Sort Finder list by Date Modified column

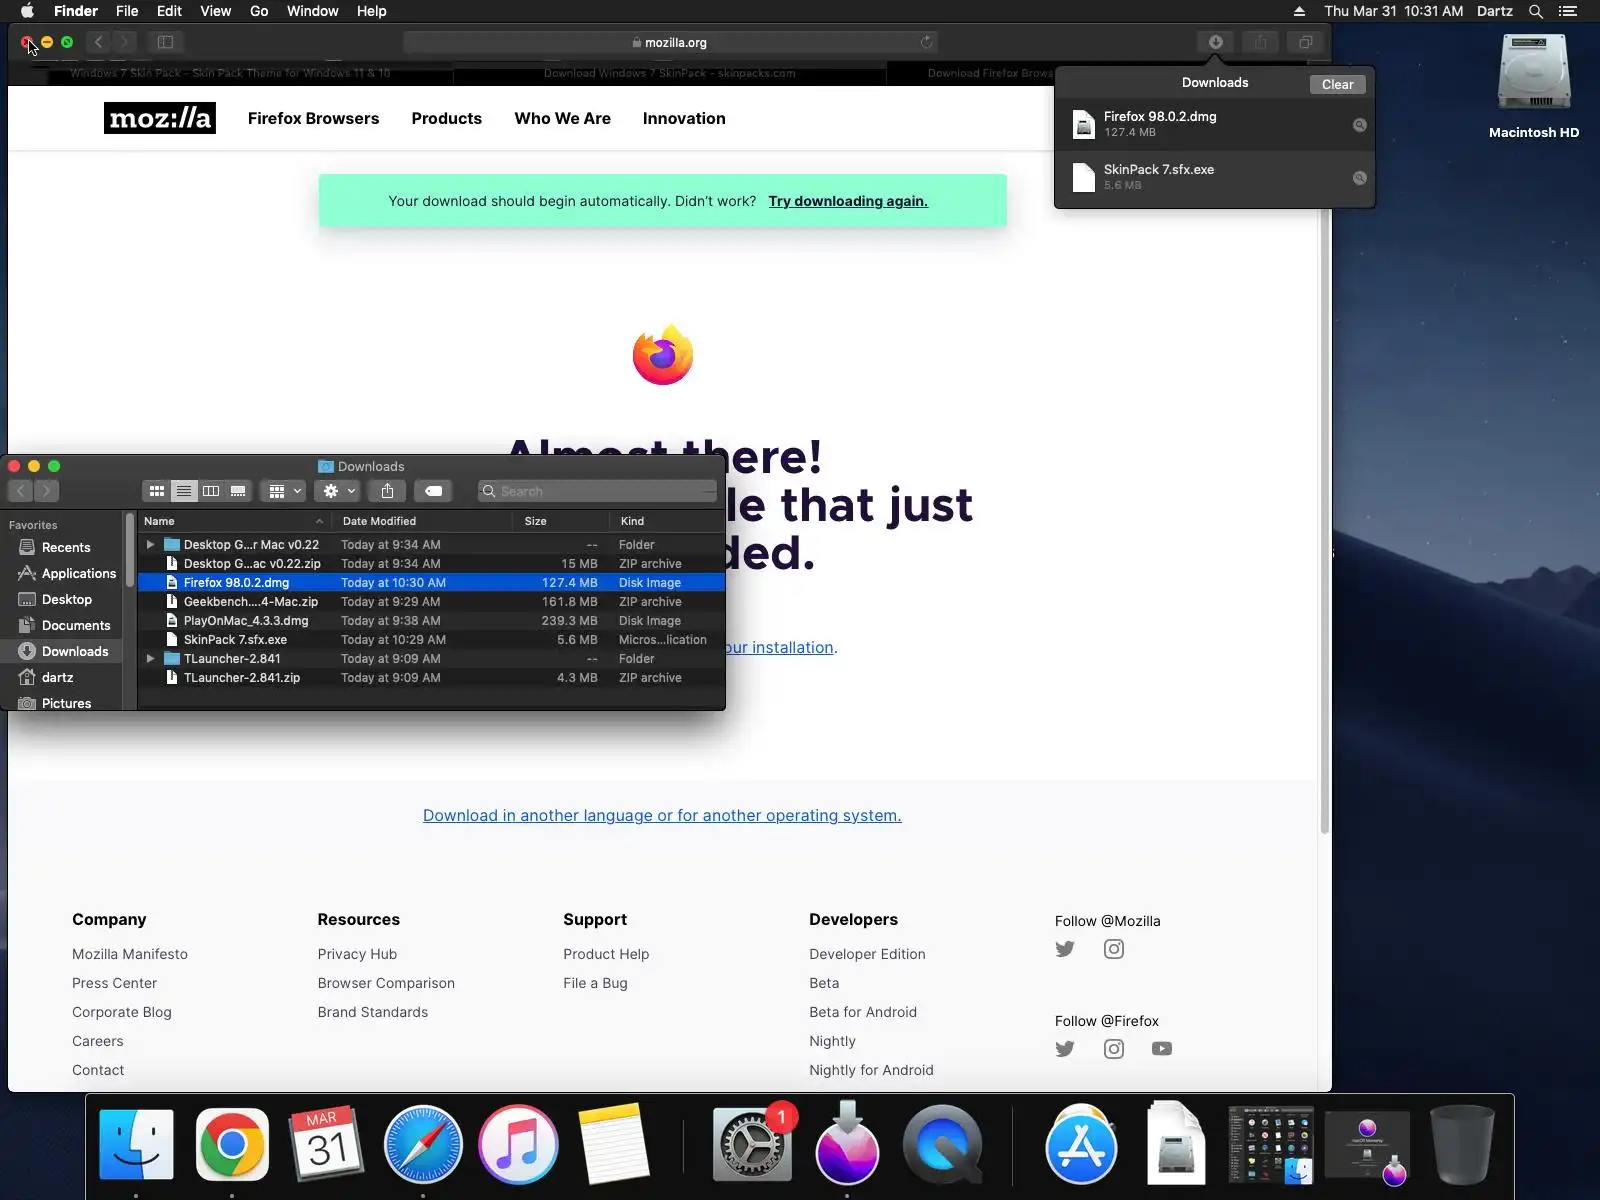coord(423,521)
